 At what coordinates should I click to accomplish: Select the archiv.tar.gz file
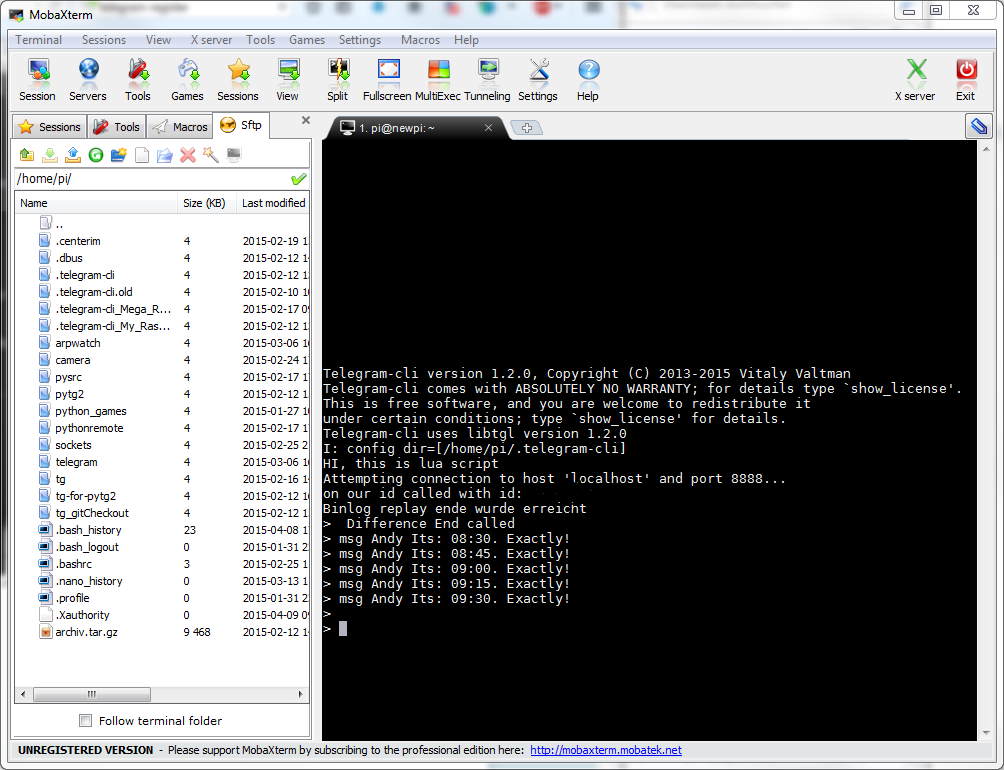coord(86,632)
